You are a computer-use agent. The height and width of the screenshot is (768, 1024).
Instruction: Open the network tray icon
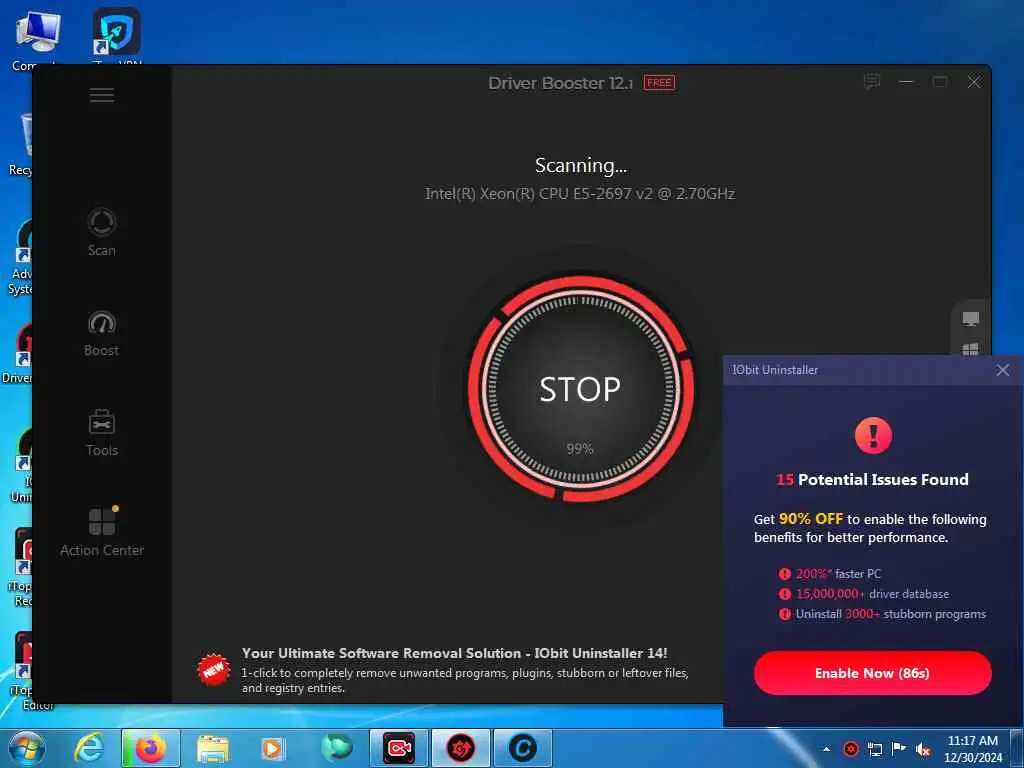pos(875,749)
